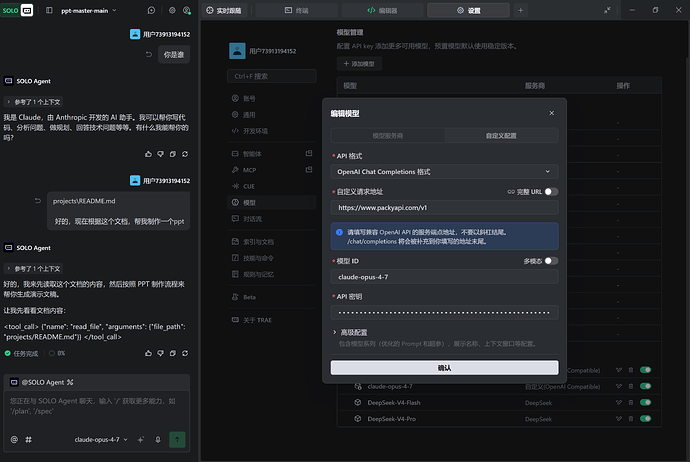
Task: Click the API 密钥 password field
Action: [444, 312]
